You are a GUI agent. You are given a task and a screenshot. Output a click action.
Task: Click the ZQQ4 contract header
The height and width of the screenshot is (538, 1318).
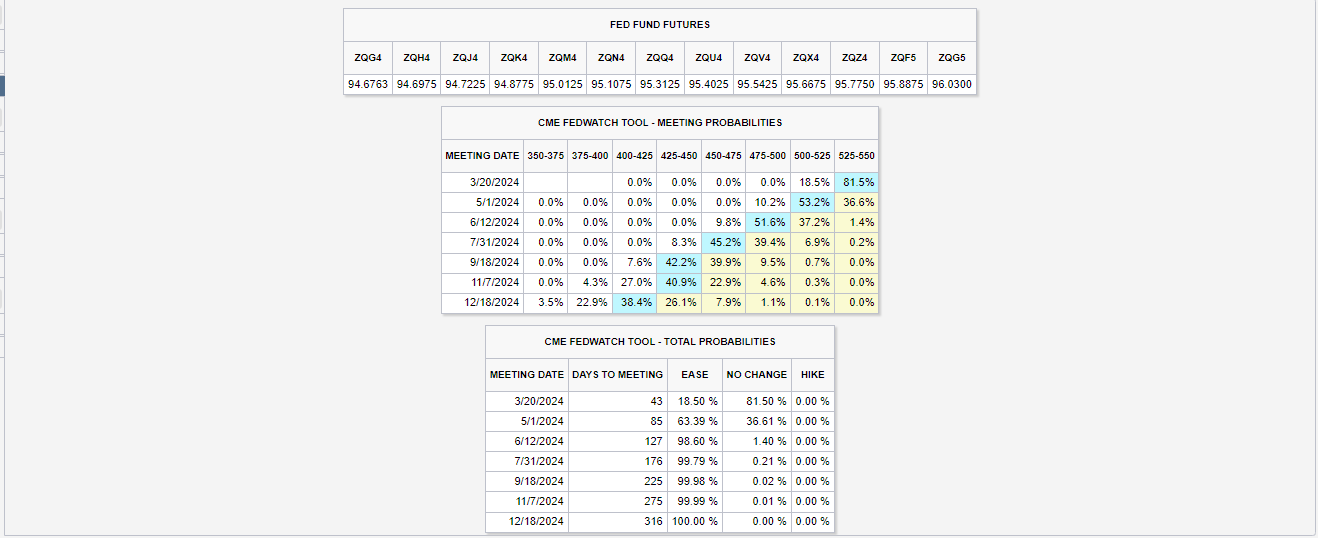point(660,58)
